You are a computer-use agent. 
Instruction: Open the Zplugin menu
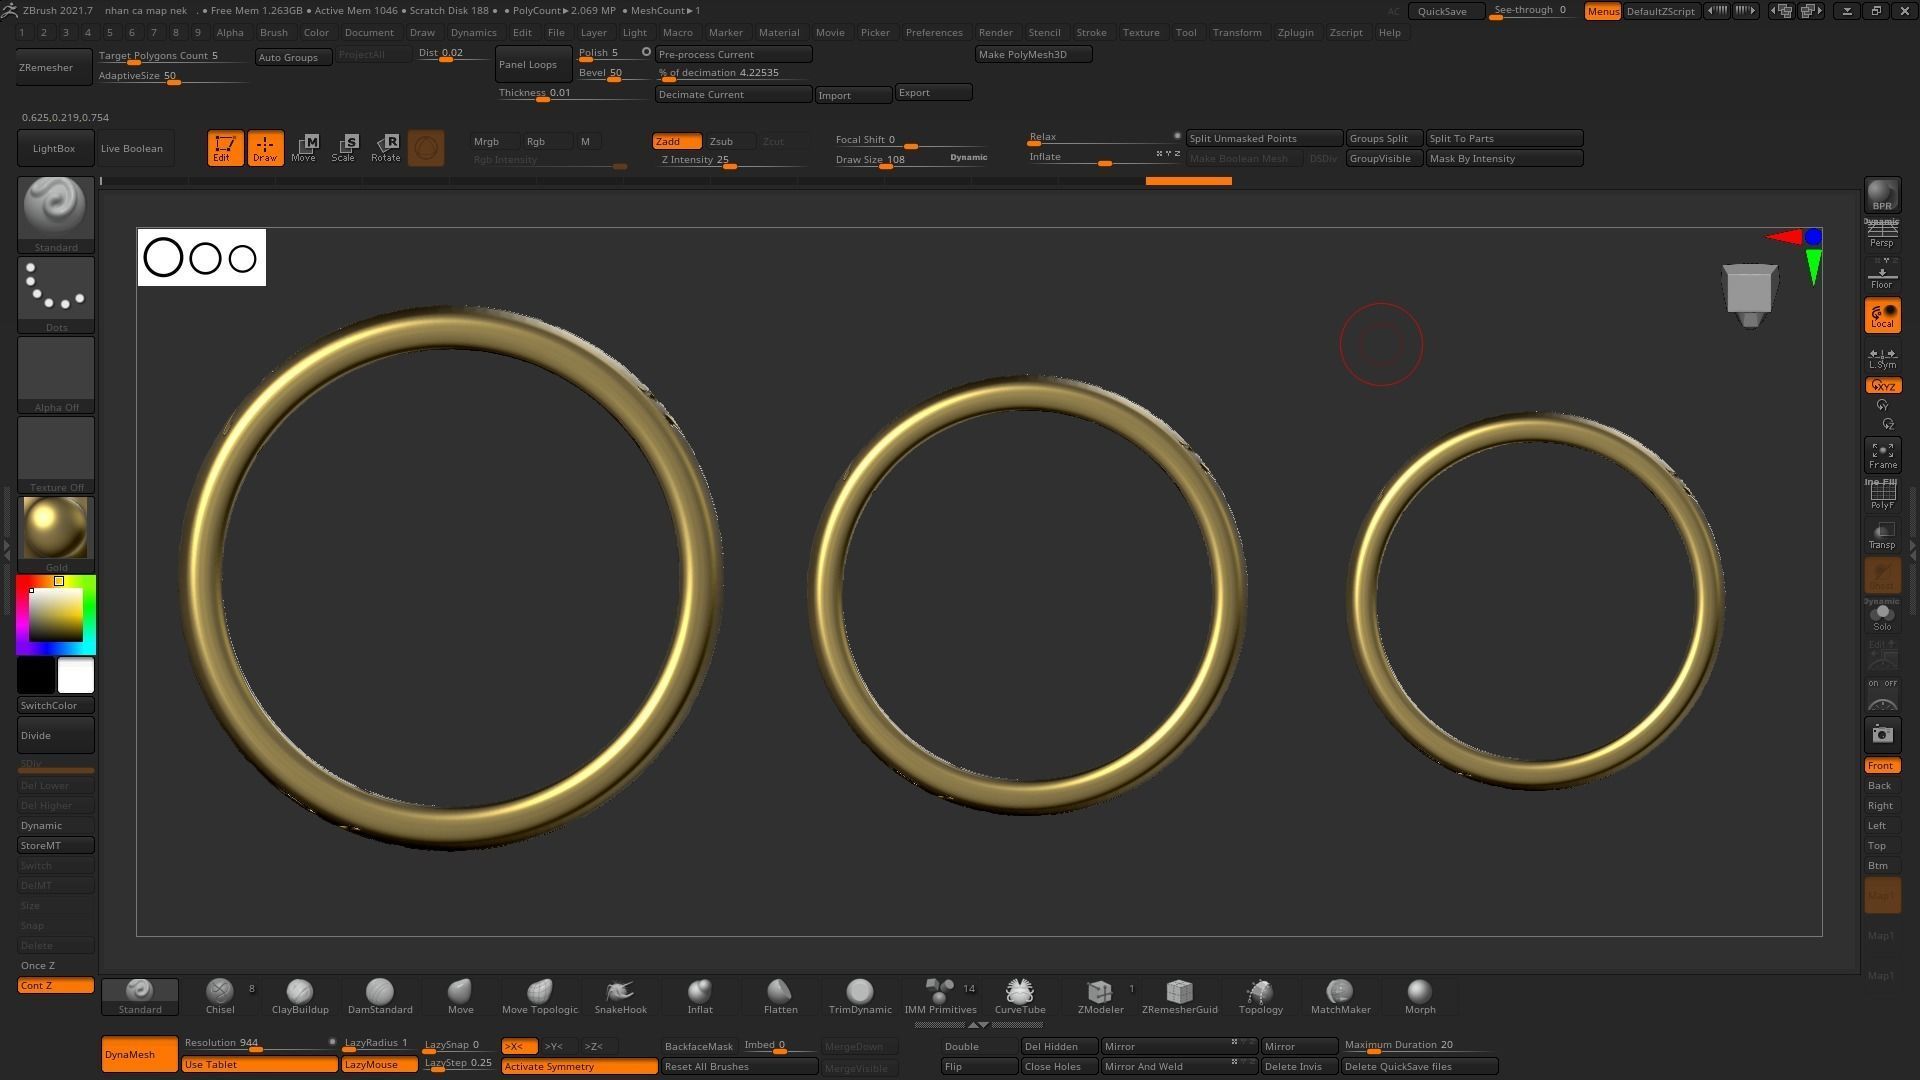click(x=1295, y=32)
